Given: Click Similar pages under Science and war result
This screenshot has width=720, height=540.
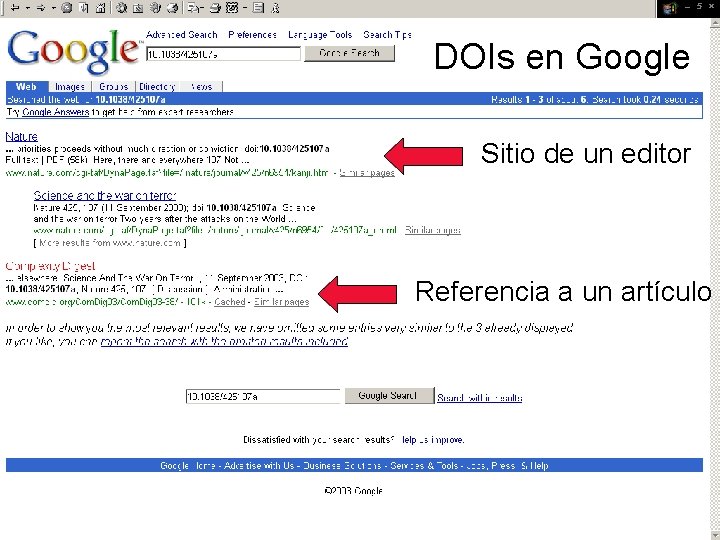Looking at the screenshot, I should coord(433,231).
